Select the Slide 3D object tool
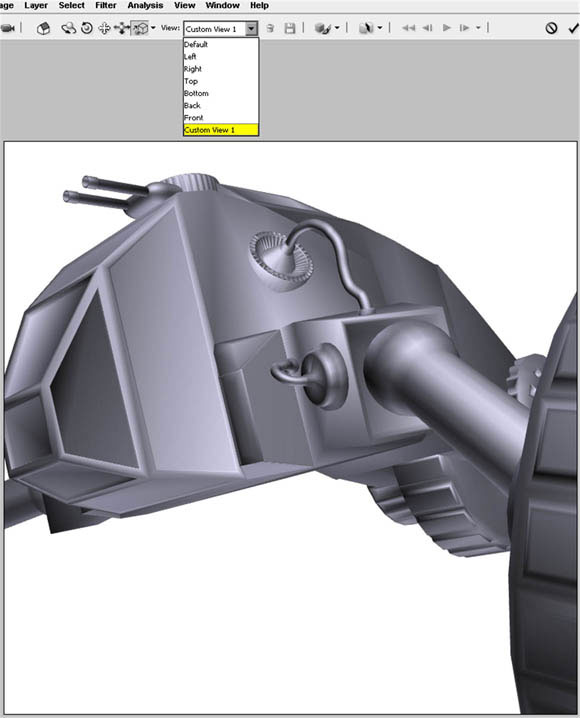 [122, 28]
